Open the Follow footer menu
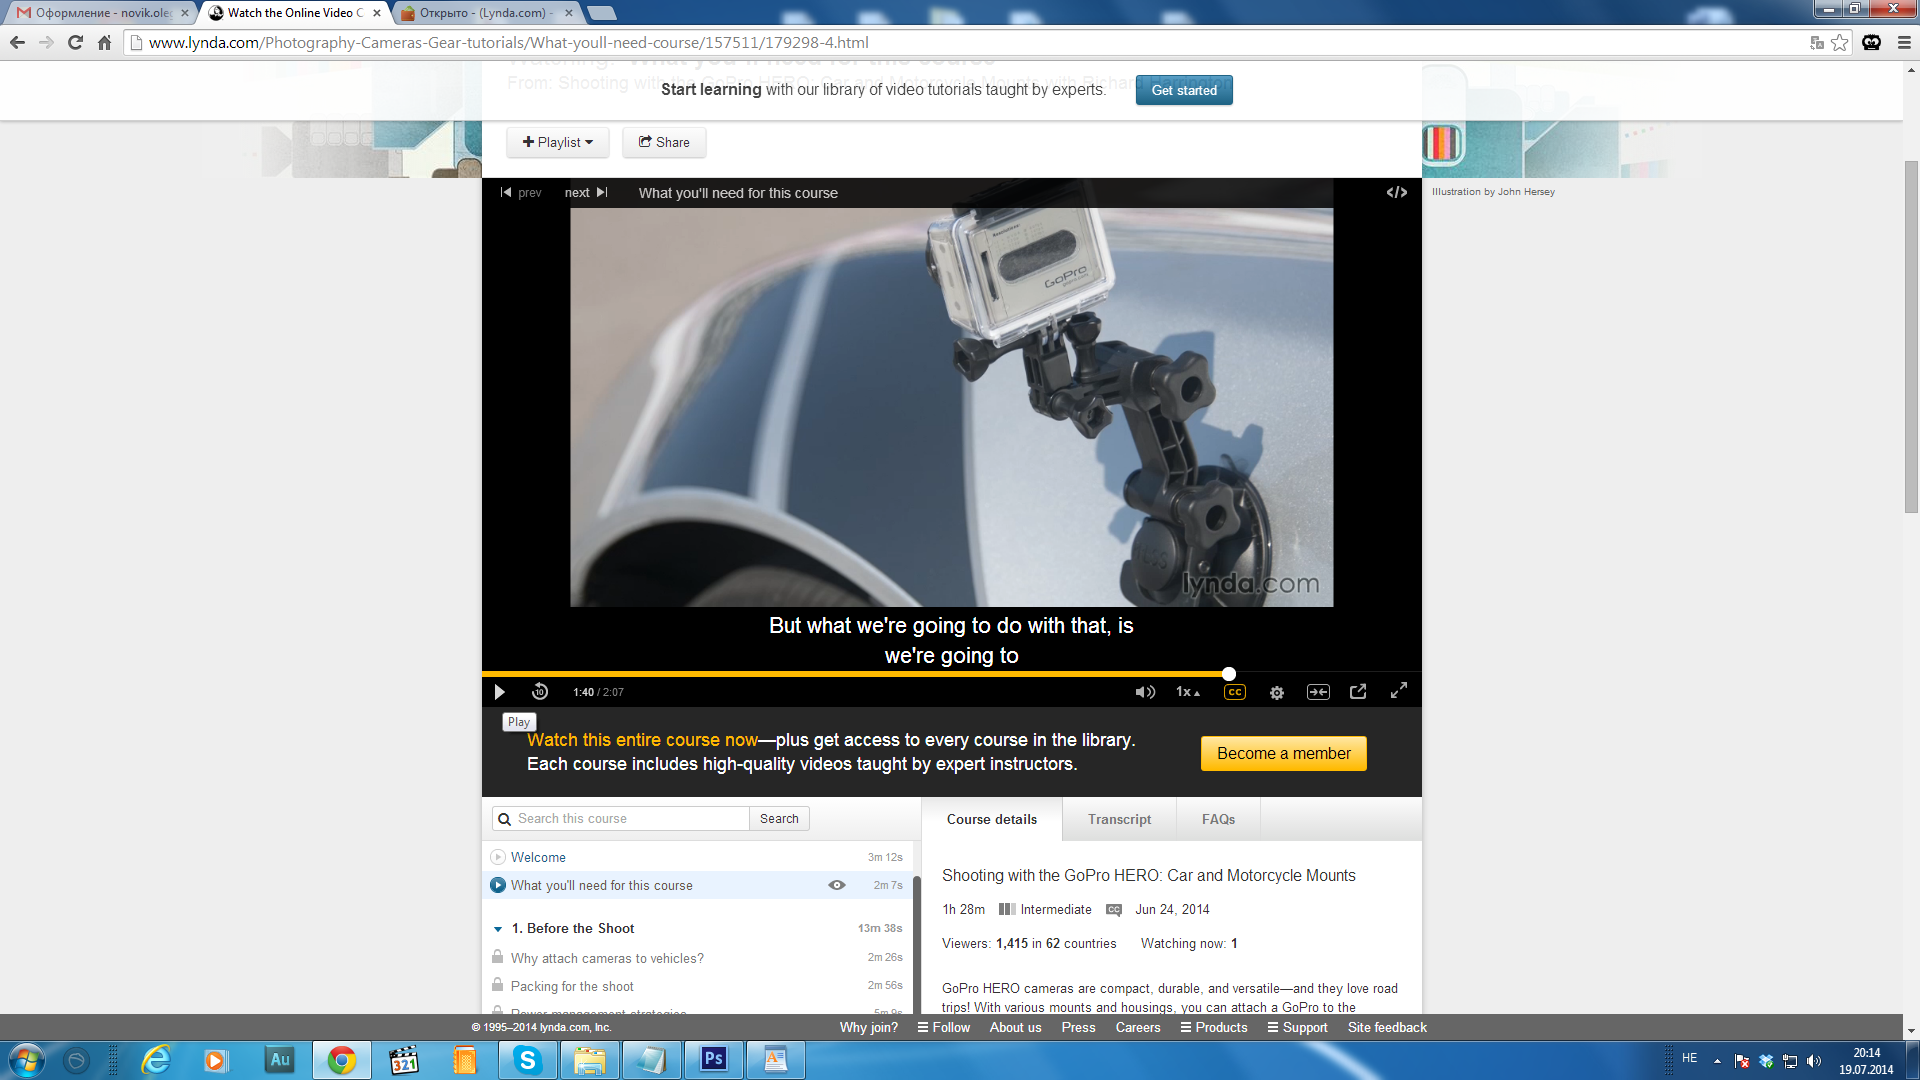The image size is (1920, 1080). 944,1027
